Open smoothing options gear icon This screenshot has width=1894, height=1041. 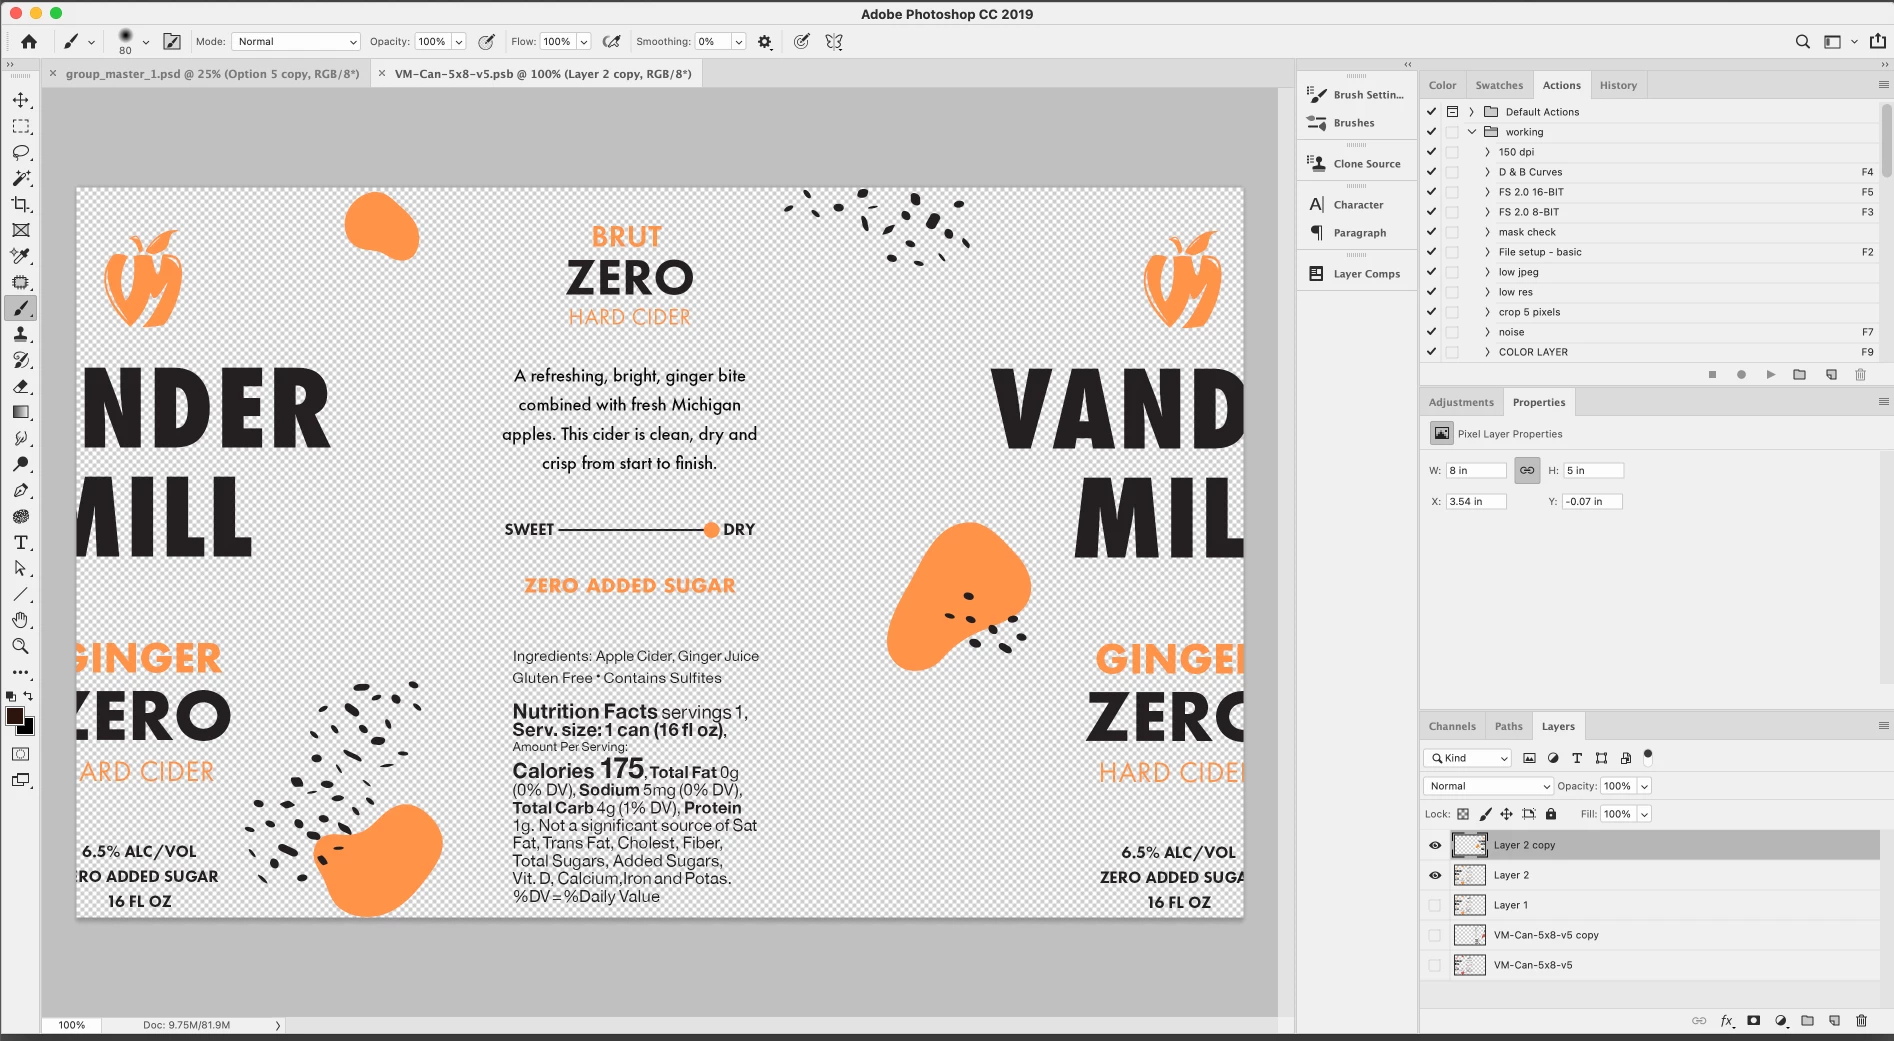[765, 41]
